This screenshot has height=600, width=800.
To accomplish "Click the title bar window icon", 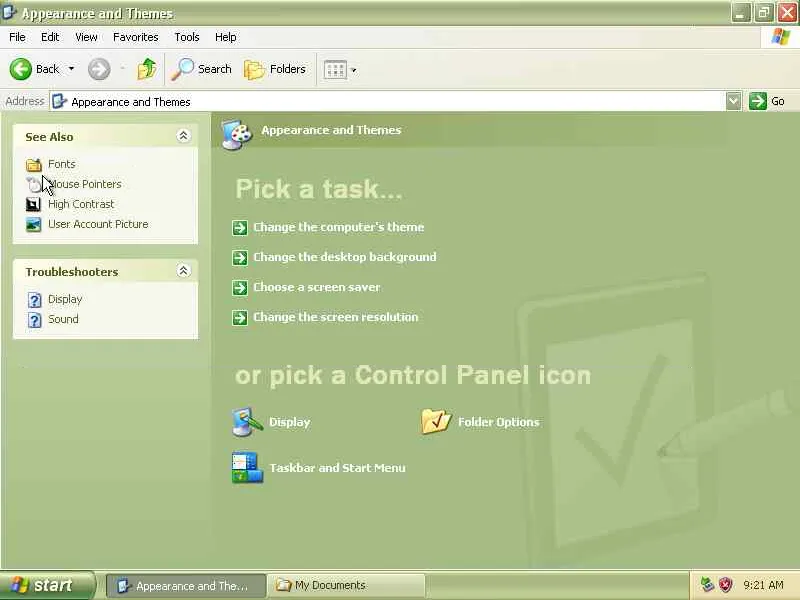I will pos(10,12).
